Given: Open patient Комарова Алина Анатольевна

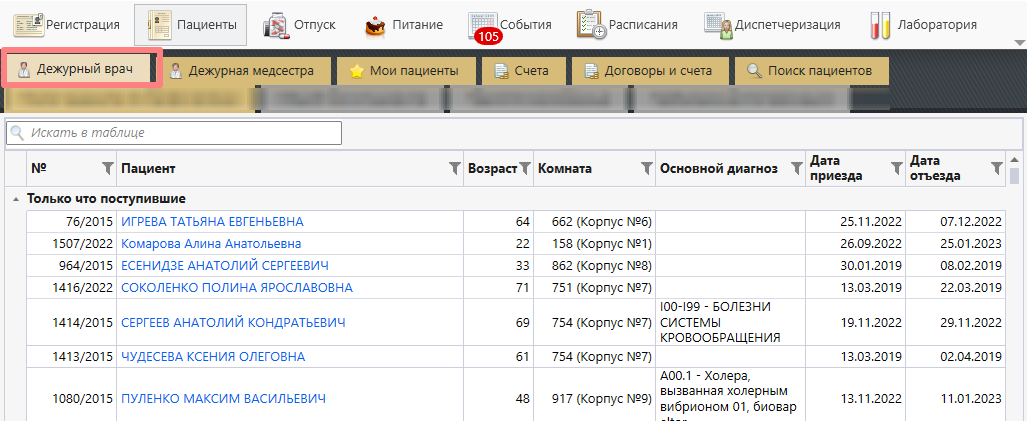Looking at the screenshot, I should click(211, 243).
